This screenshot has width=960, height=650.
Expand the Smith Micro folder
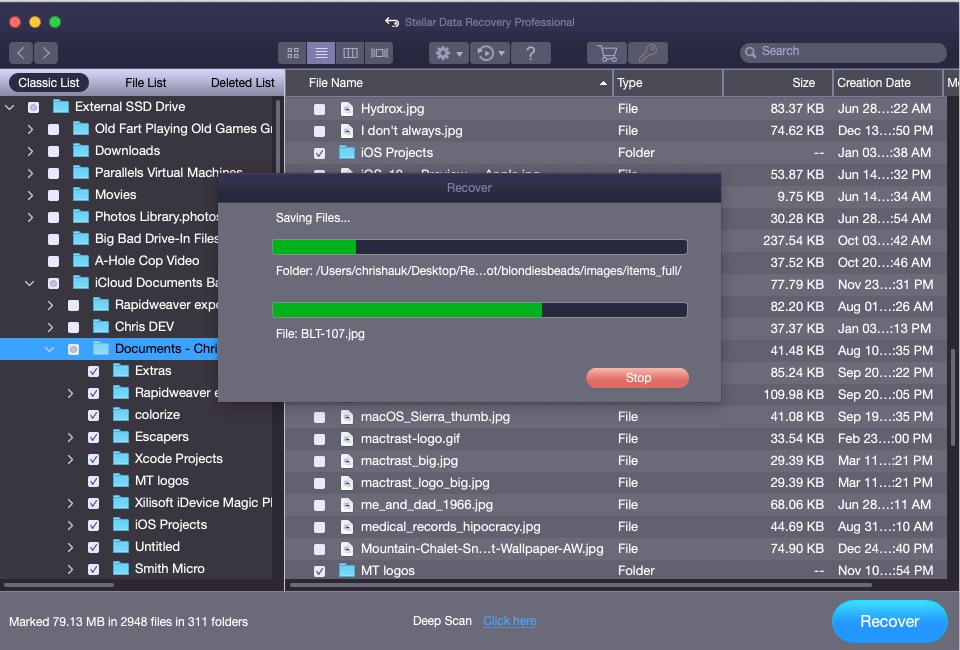click(x=70, y=569)
